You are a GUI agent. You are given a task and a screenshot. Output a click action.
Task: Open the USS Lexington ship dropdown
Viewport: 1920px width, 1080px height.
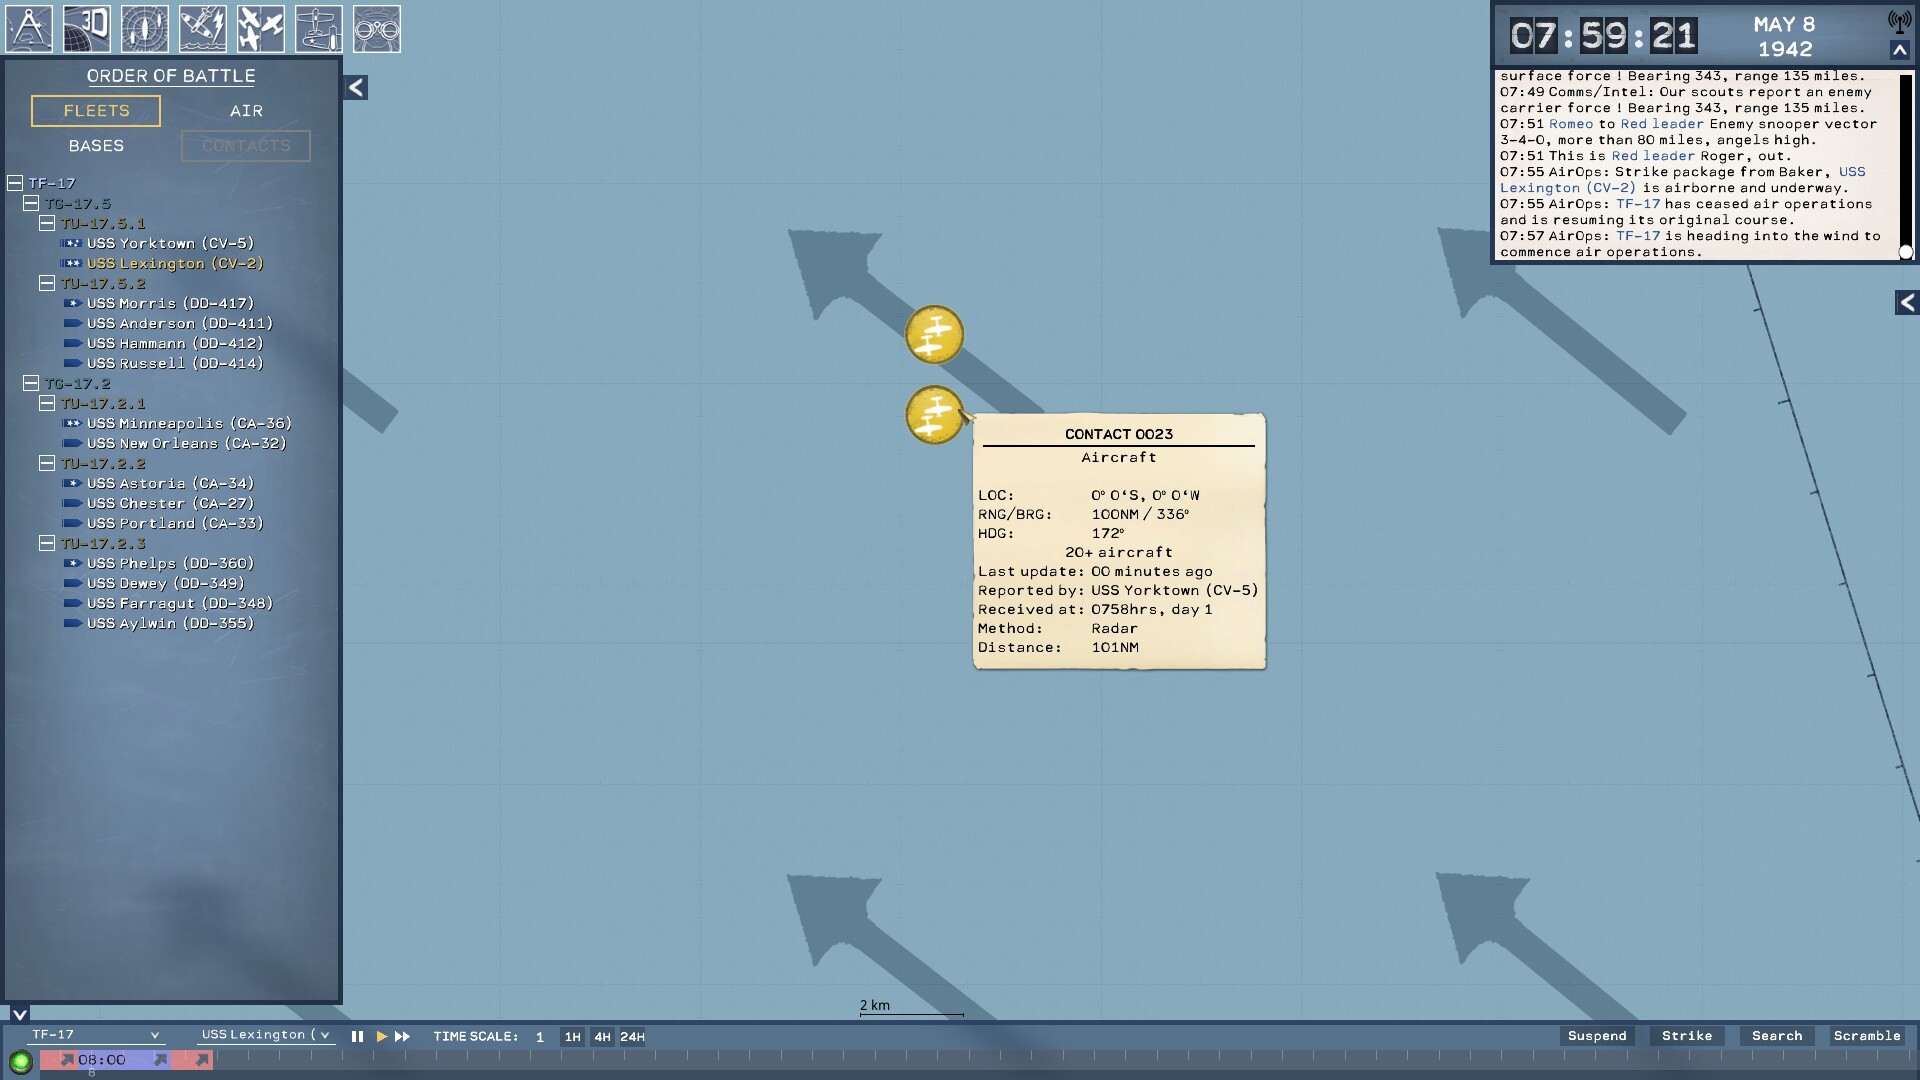(265, 1035)
